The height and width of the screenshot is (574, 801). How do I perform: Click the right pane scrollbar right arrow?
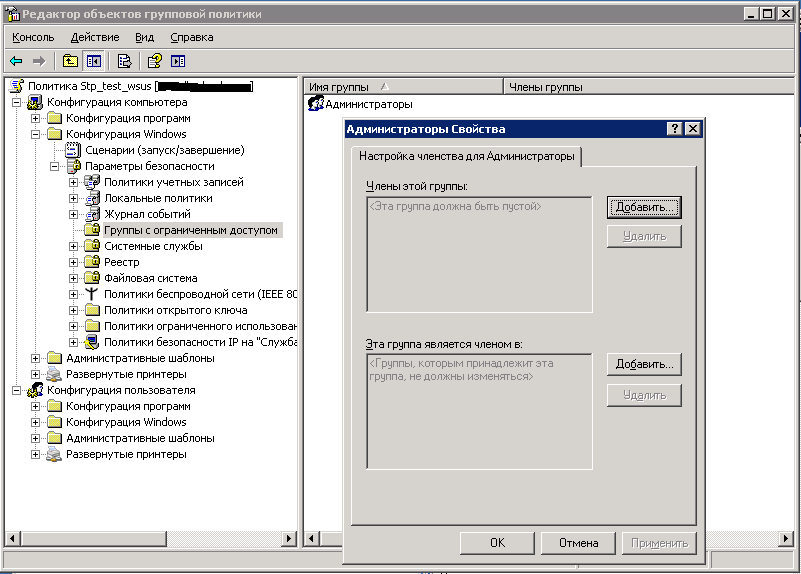(x=787, y=538)
